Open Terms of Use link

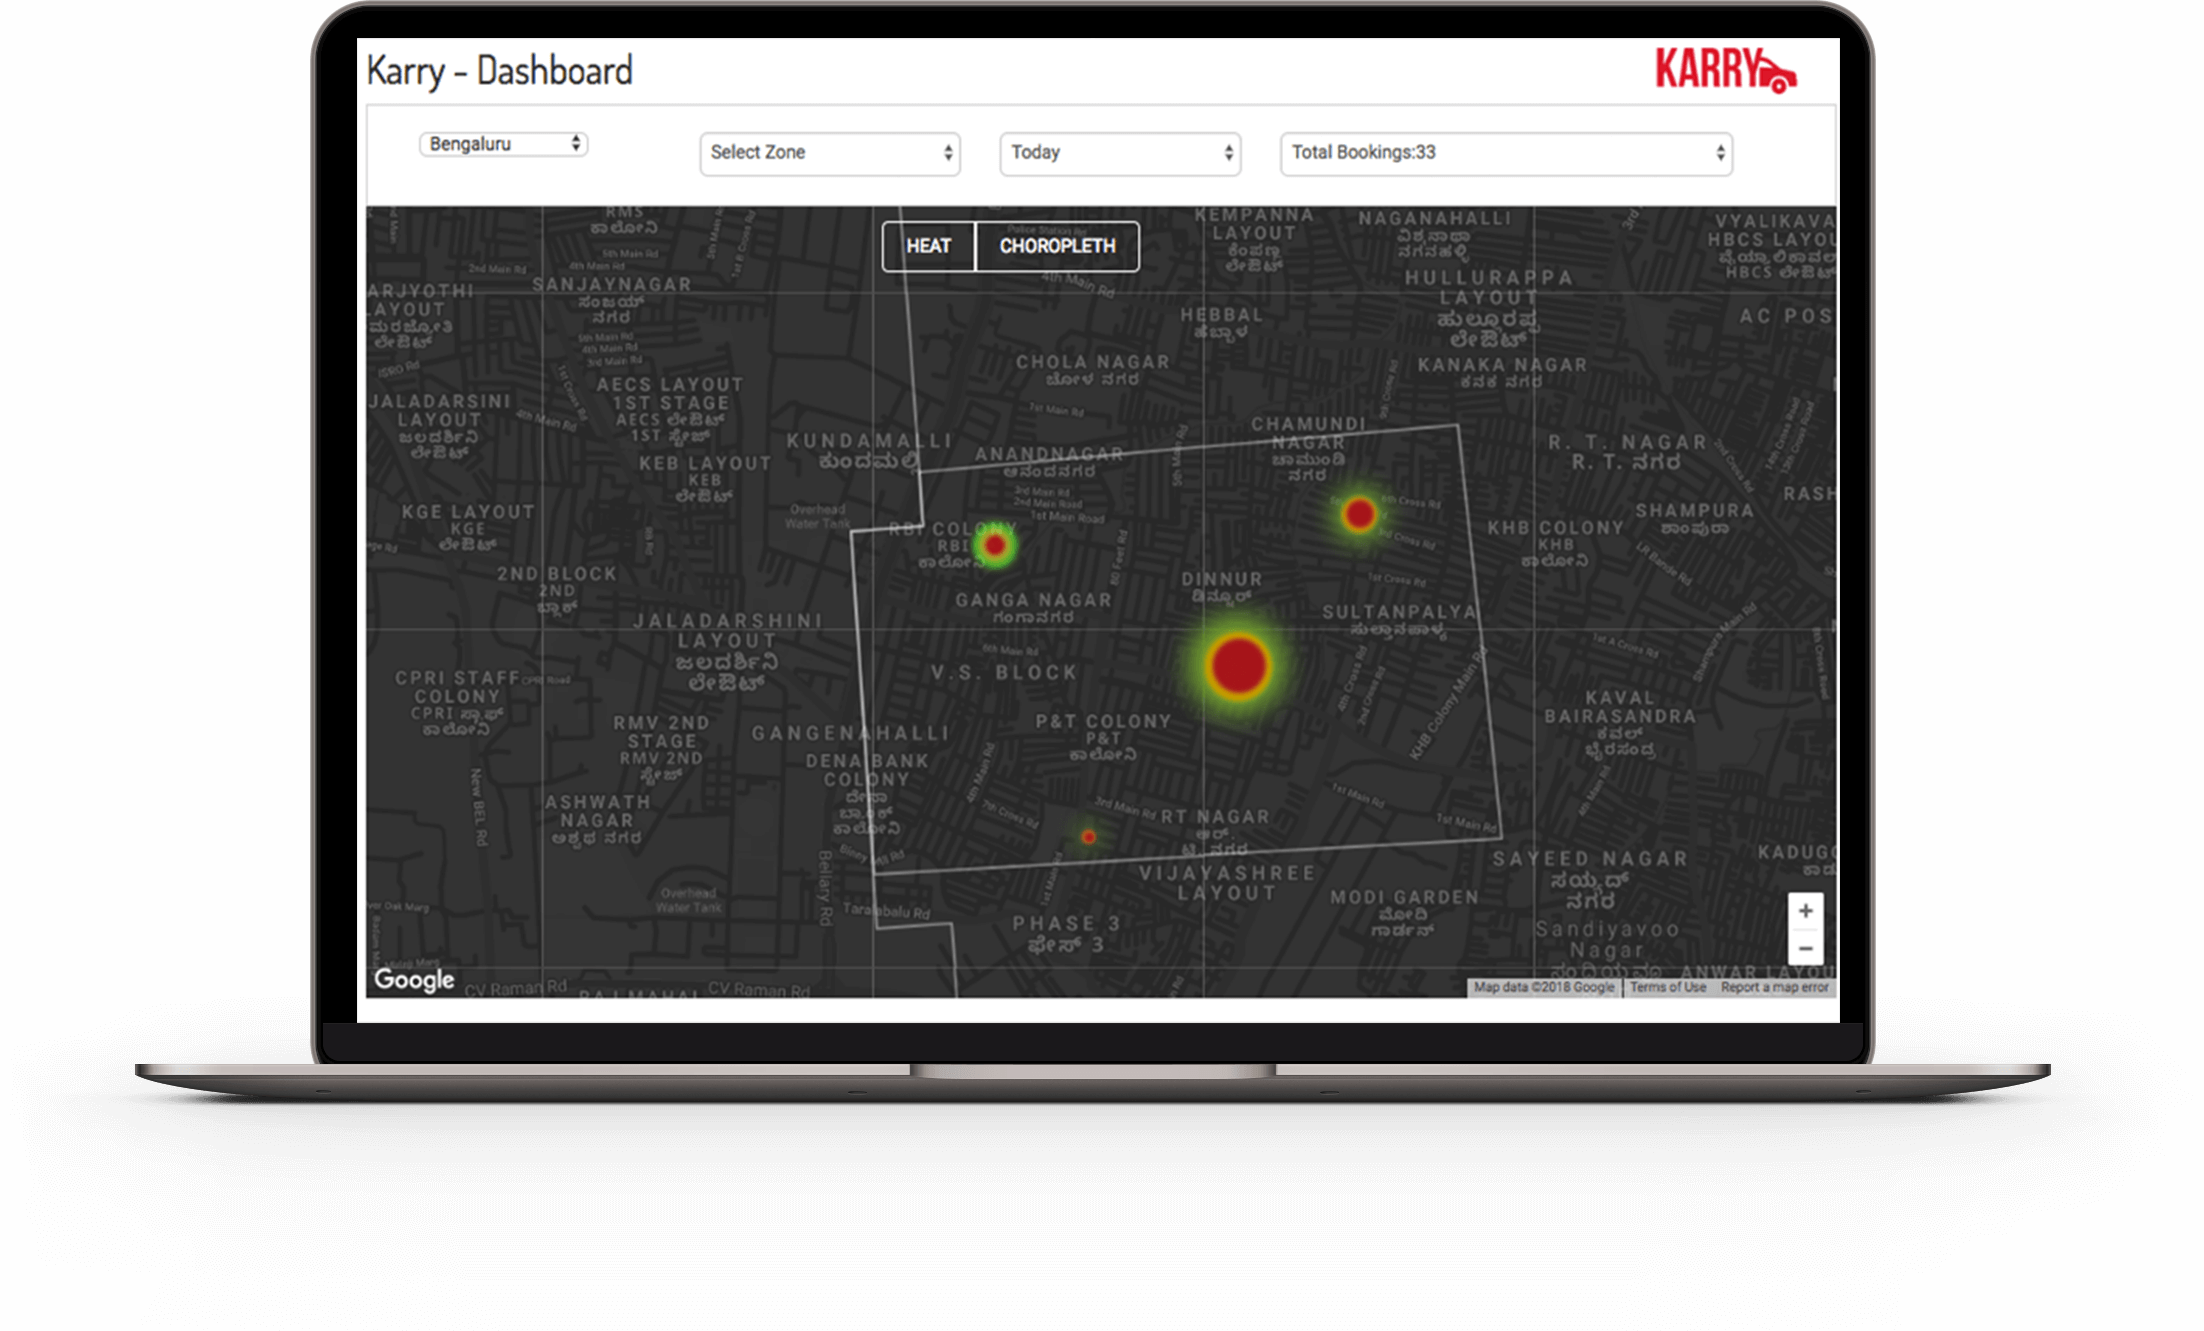pyautogui.click(x=1668, y=987)
